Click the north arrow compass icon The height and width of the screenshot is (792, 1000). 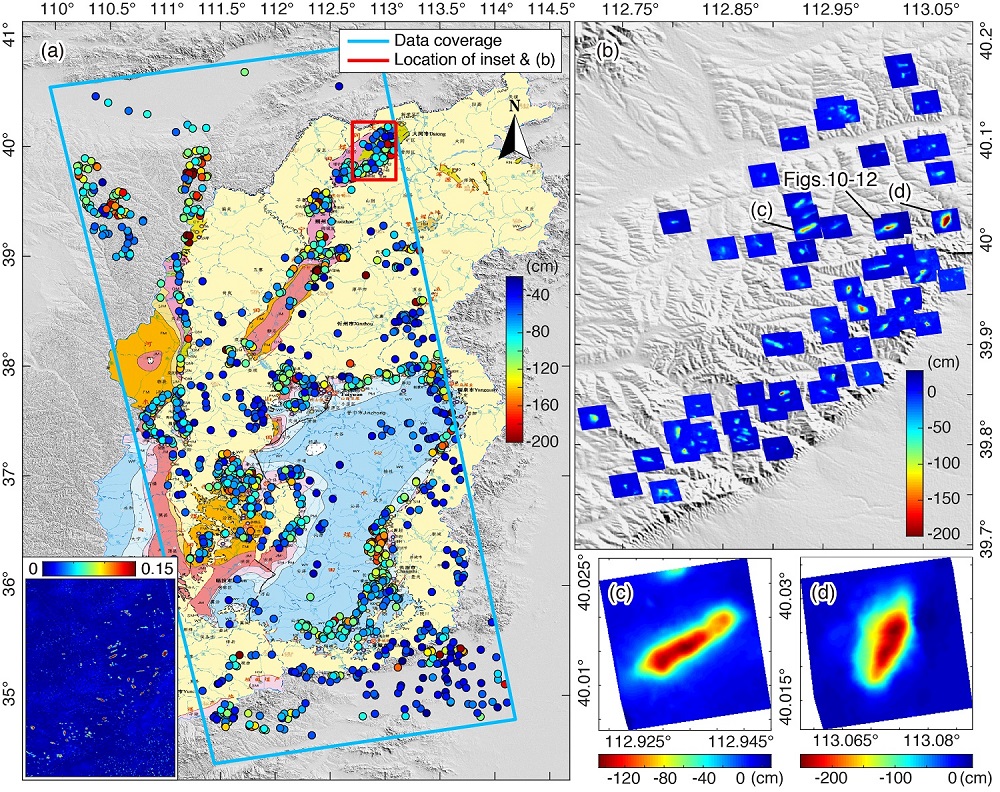point(513,129)
